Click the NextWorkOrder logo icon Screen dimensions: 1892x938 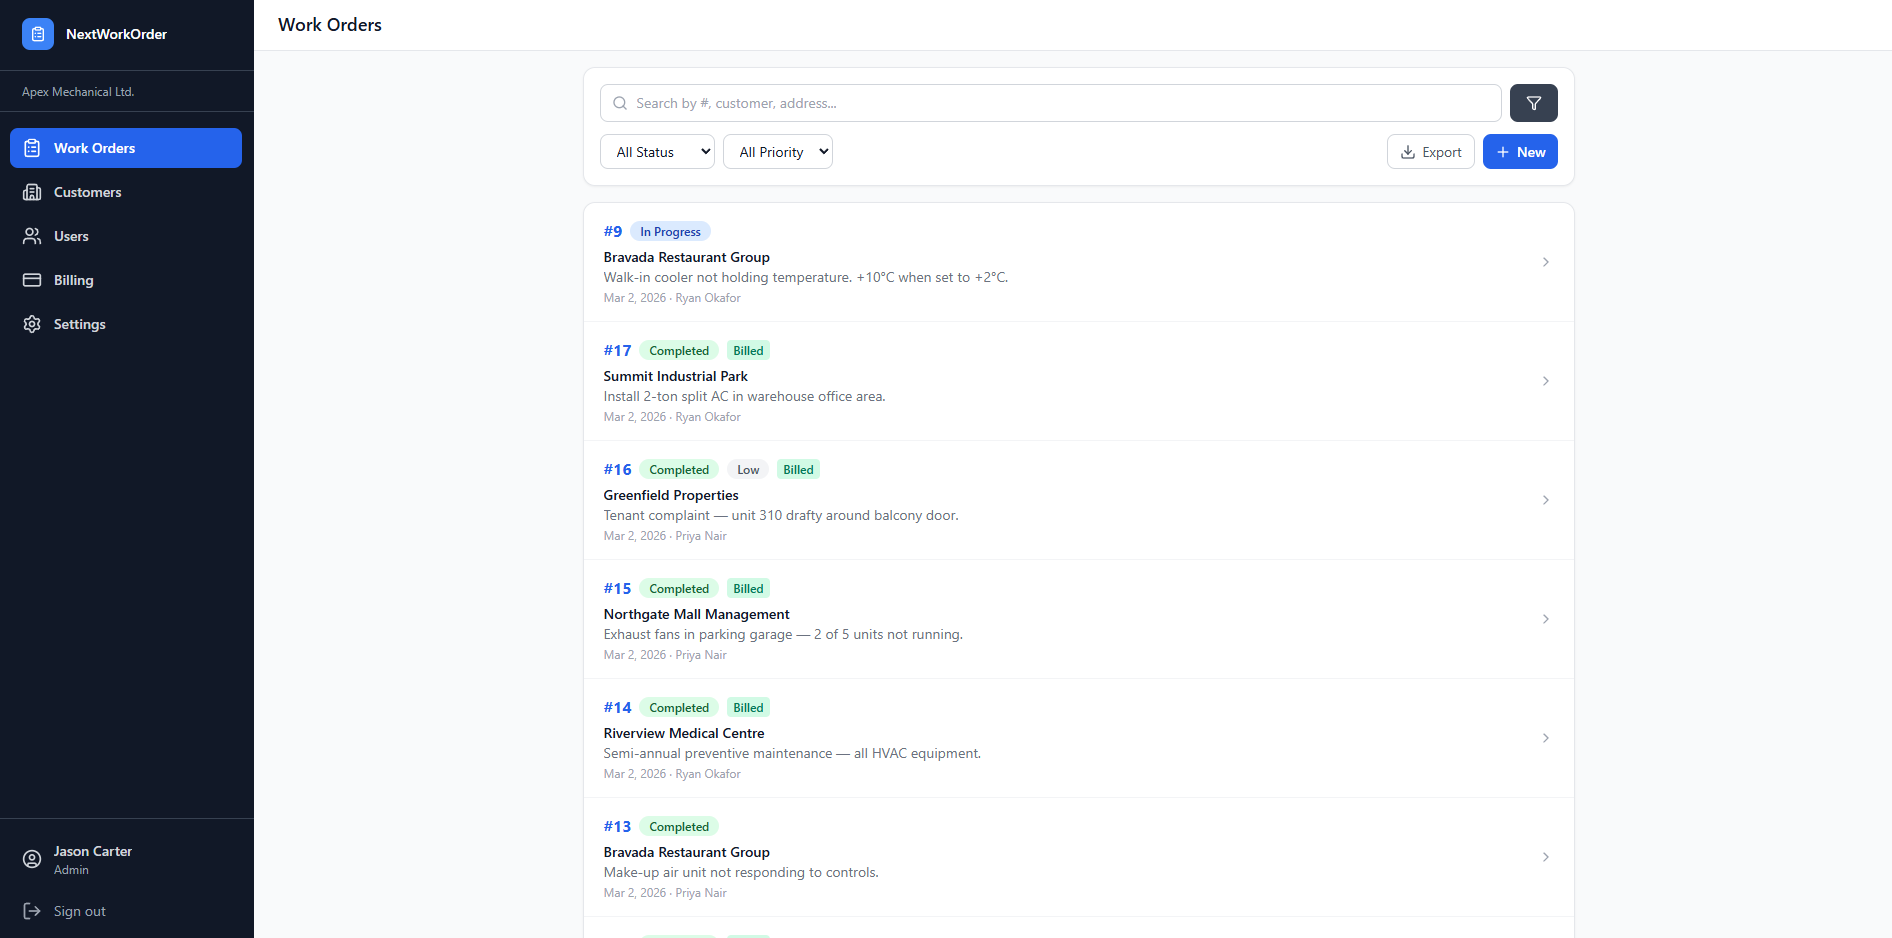point(37,33)
